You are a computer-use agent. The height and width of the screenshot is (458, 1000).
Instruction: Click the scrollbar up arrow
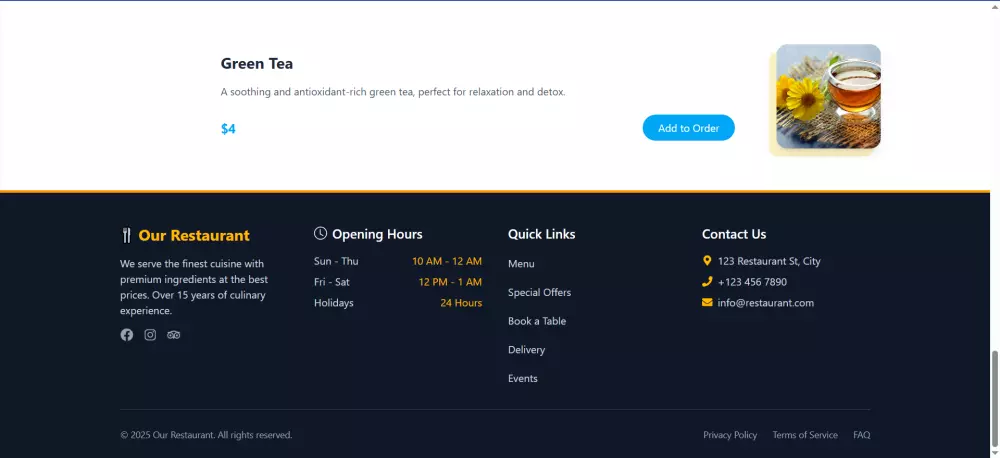click(x=995, y=5)
